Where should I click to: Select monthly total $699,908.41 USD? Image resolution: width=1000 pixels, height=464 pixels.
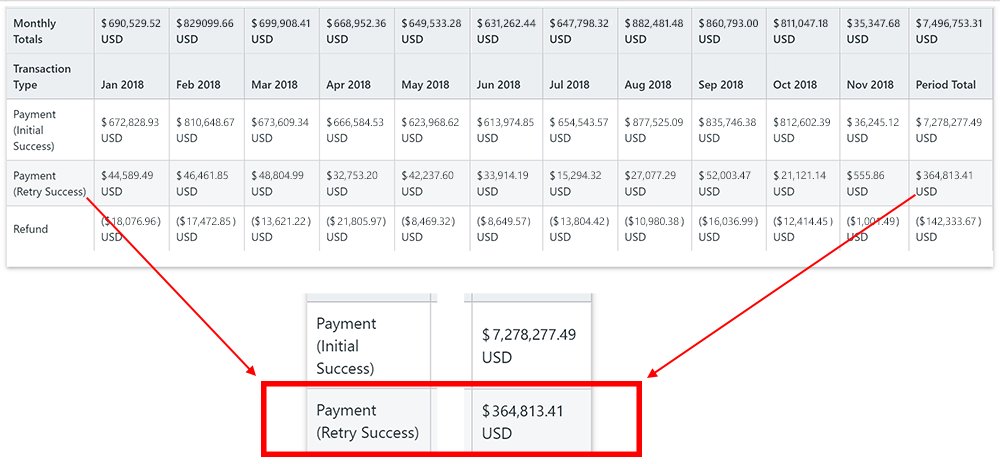coord(281,31)
